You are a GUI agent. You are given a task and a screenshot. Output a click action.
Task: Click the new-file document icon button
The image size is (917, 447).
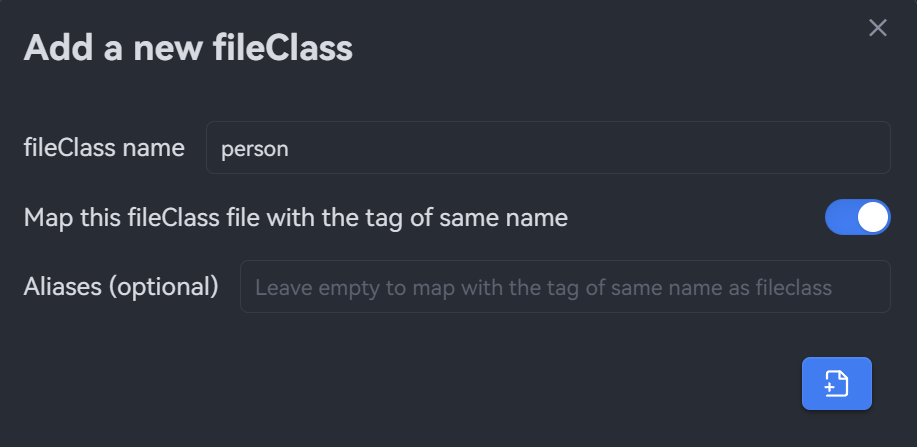point(836,383)
